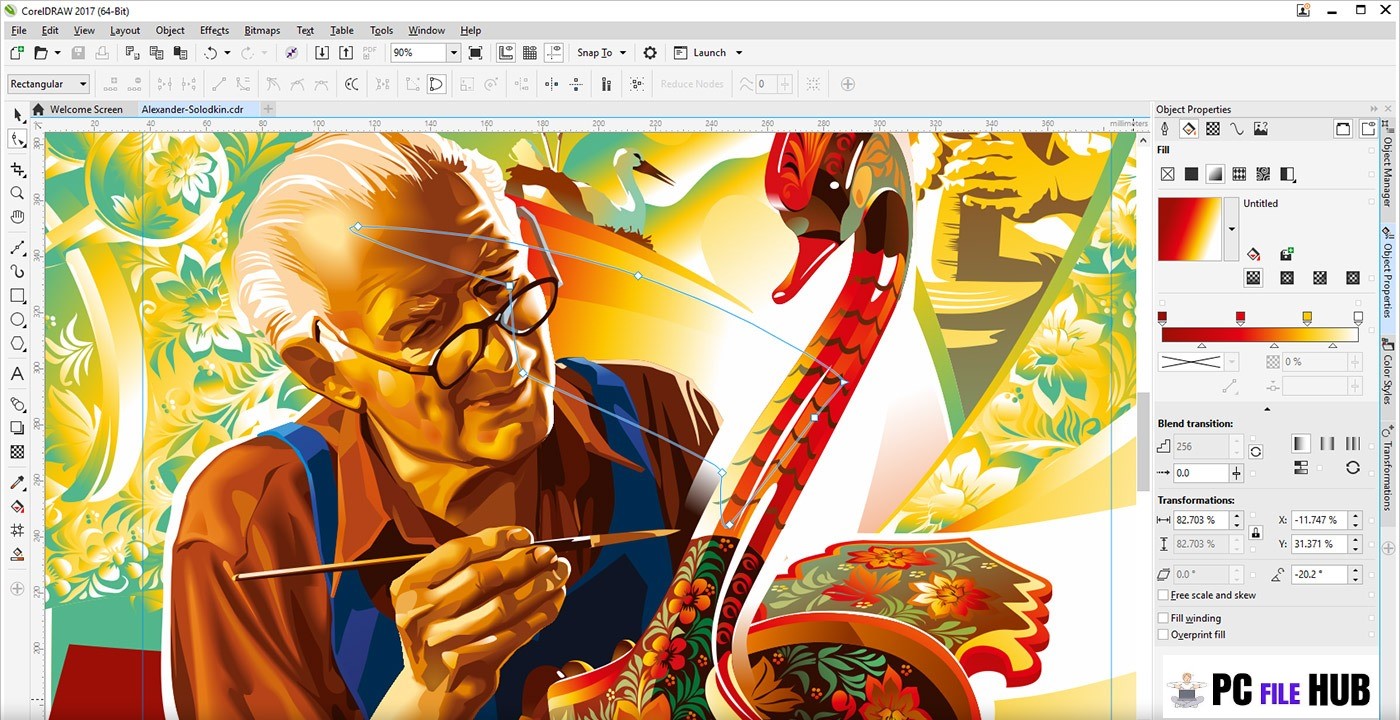Viewport: 1400px width, 720px height.
Task: Open the Bitmaps menu
Action: [x=262, y=30]
